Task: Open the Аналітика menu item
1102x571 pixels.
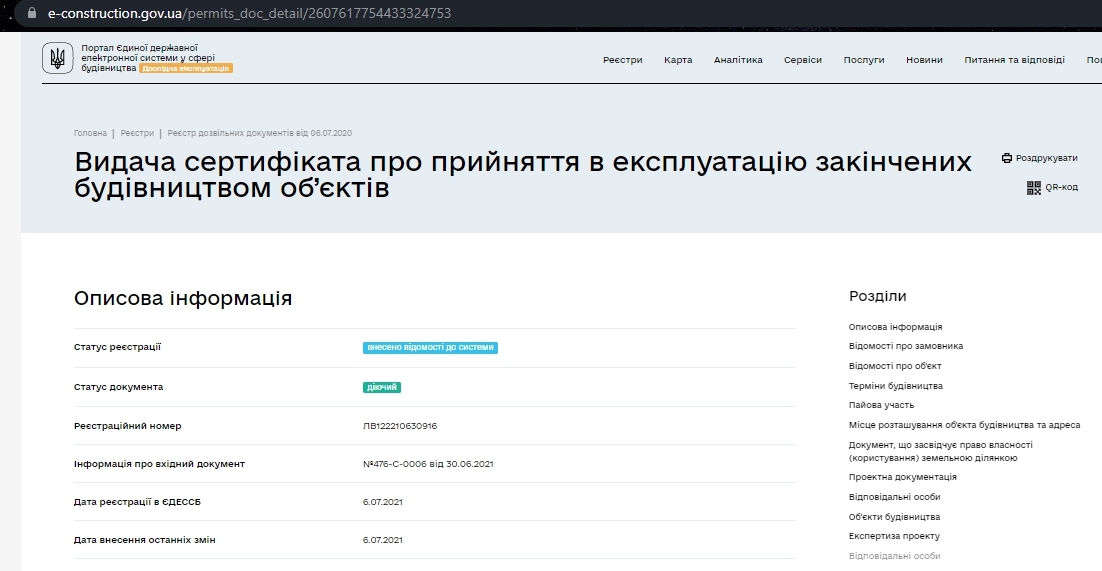Action: [x=738, y=60]
